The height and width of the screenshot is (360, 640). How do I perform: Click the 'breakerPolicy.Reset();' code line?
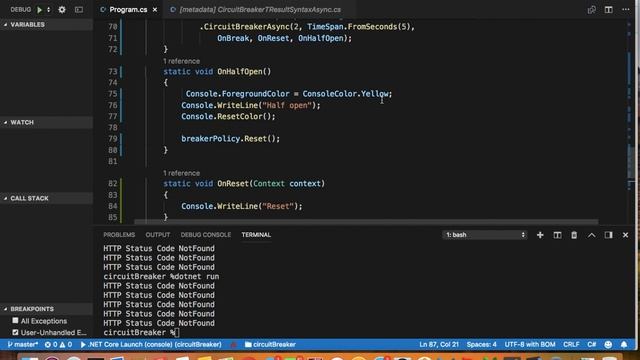pos(231,139)
